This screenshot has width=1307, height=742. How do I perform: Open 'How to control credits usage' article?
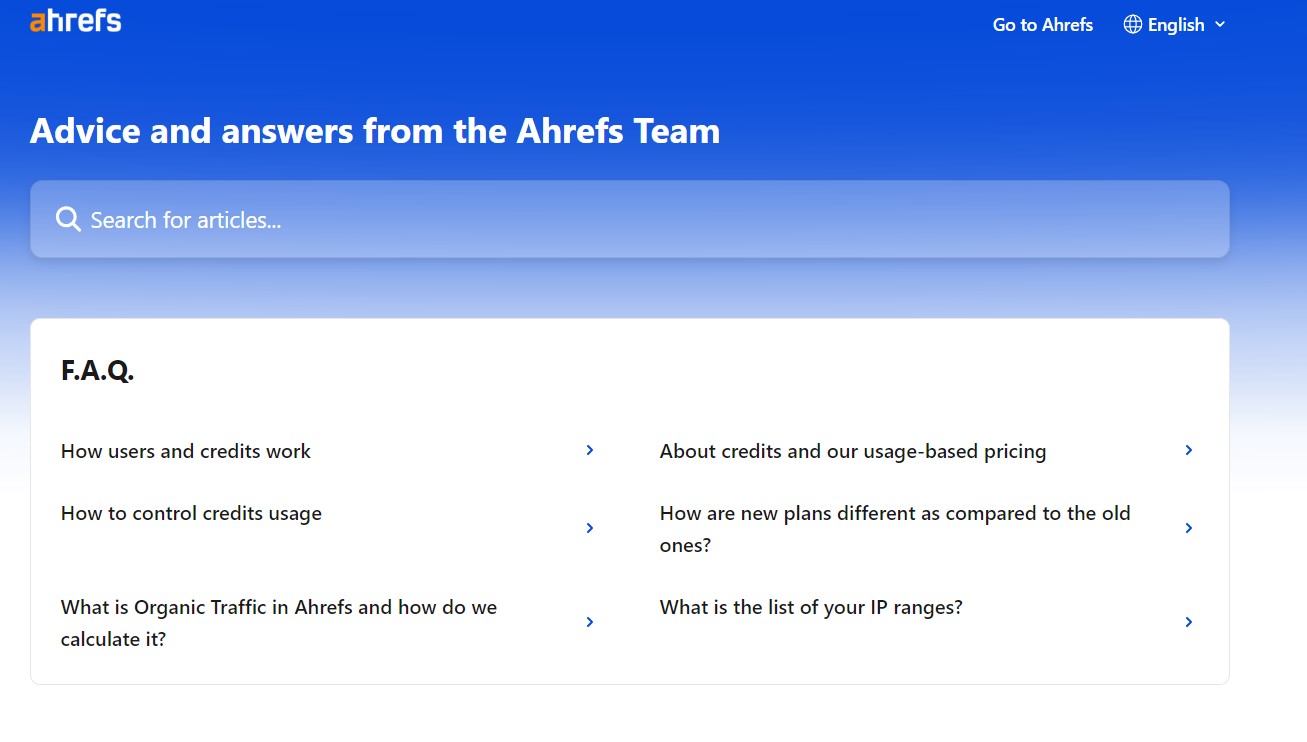(x=191, y=513)
